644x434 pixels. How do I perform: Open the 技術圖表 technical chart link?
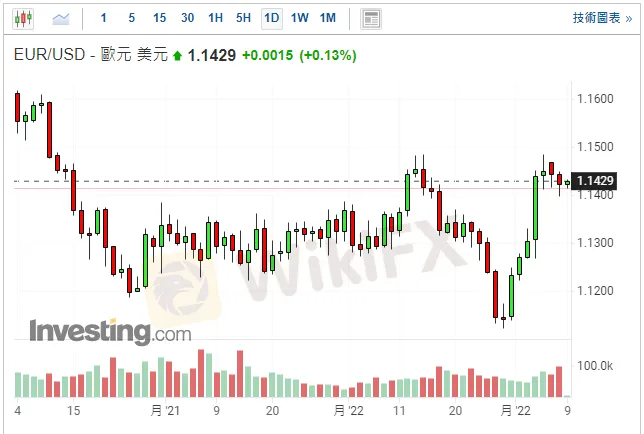click(x=602, y=18)
